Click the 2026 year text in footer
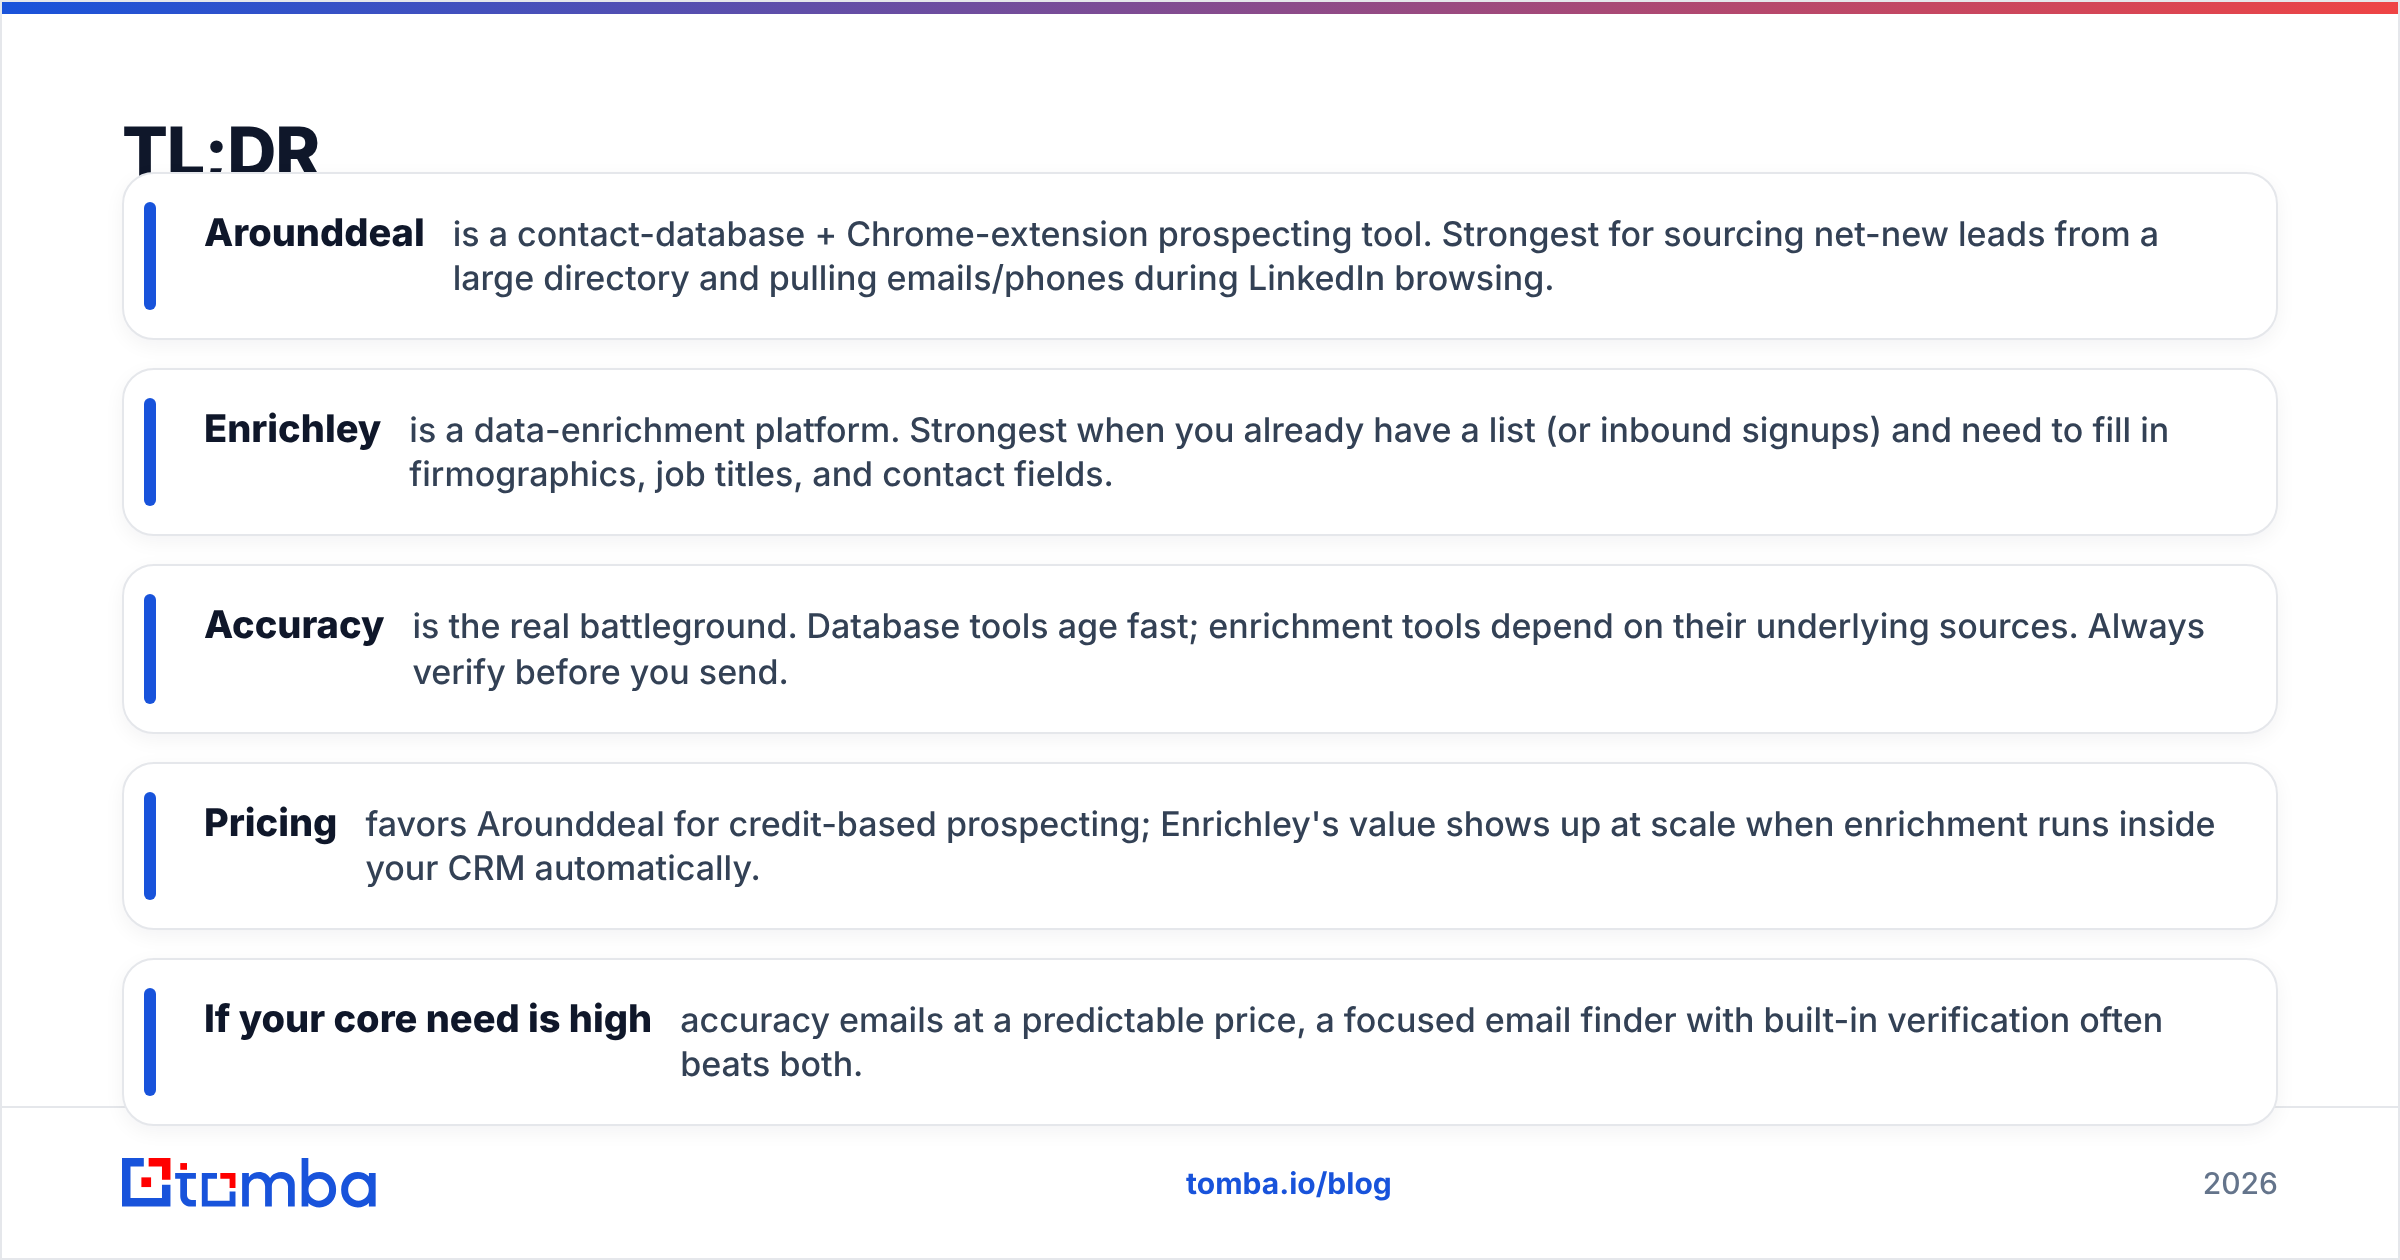Image resolution: width=2400 pixels, height=1260 pixels. [2240, 1184]
